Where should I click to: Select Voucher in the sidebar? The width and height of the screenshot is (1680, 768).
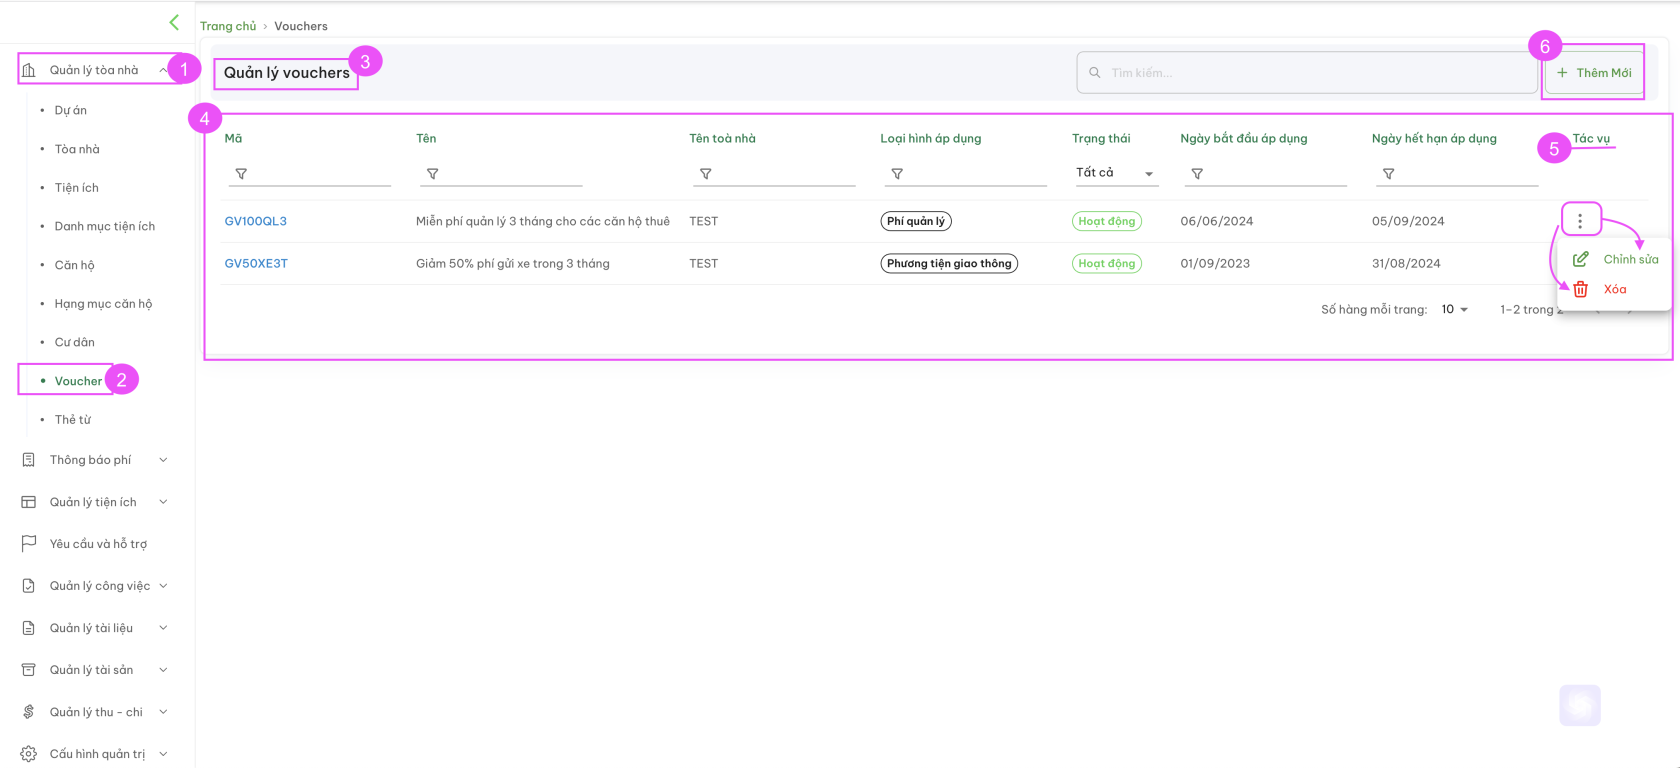[78, 381]
